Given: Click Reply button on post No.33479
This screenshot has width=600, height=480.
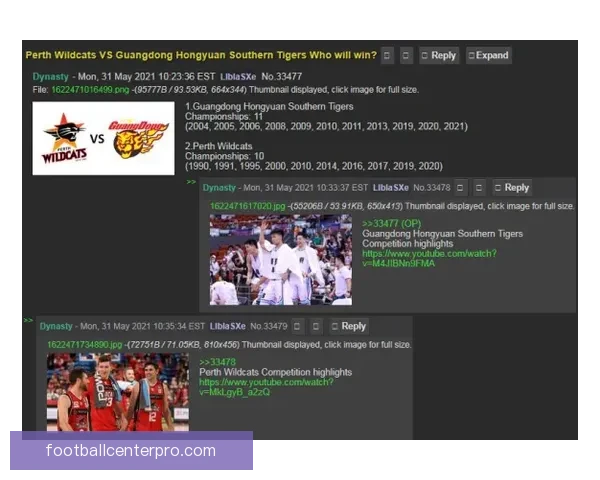Looking at the screenshot, I should tap(349, 326).
